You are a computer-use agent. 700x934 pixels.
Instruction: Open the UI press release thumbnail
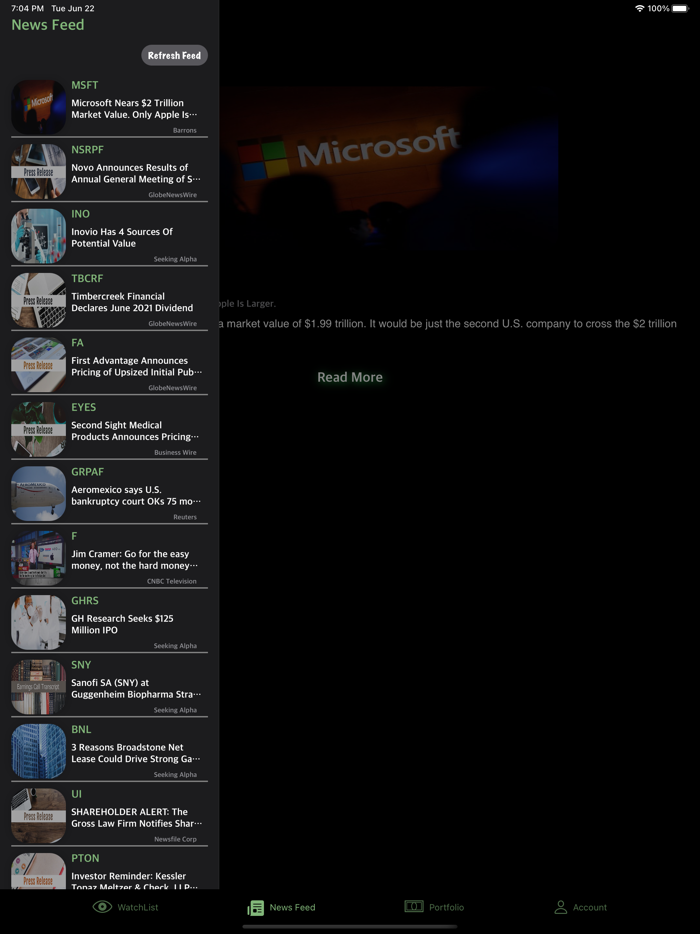coord(38,815)
